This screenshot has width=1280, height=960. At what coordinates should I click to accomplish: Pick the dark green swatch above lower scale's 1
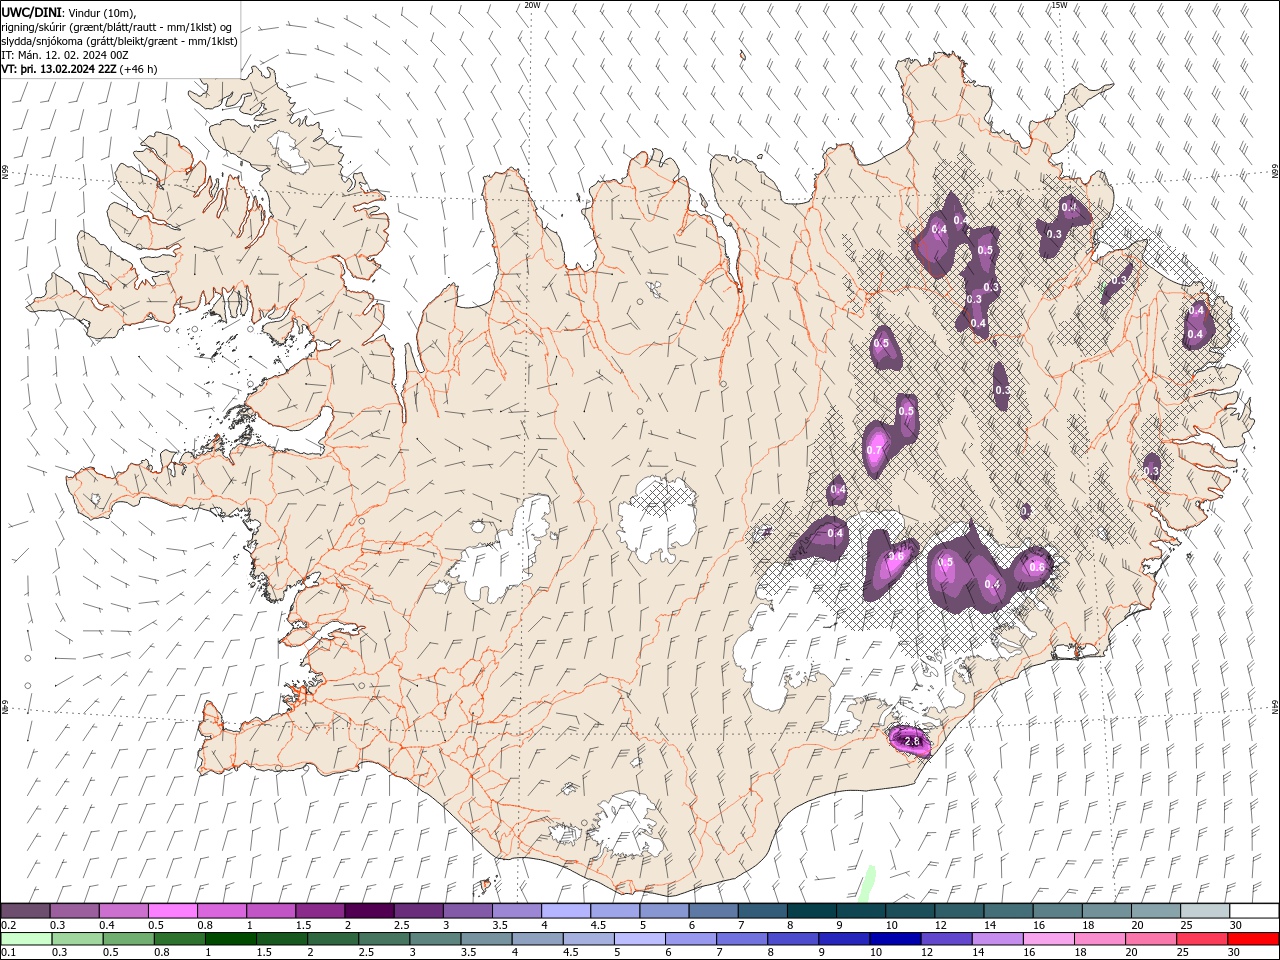[230, 939]
